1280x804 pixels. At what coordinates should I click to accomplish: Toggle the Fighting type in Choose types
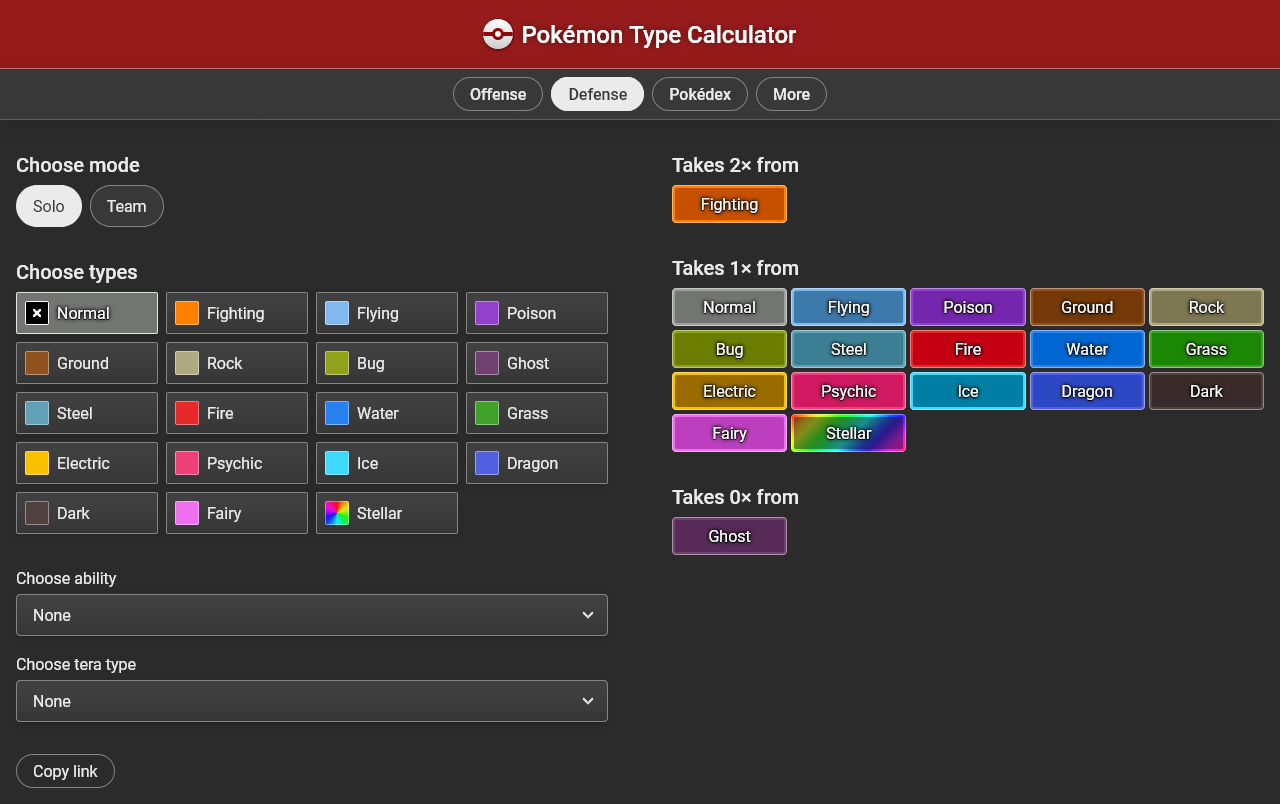click(237, 313)
